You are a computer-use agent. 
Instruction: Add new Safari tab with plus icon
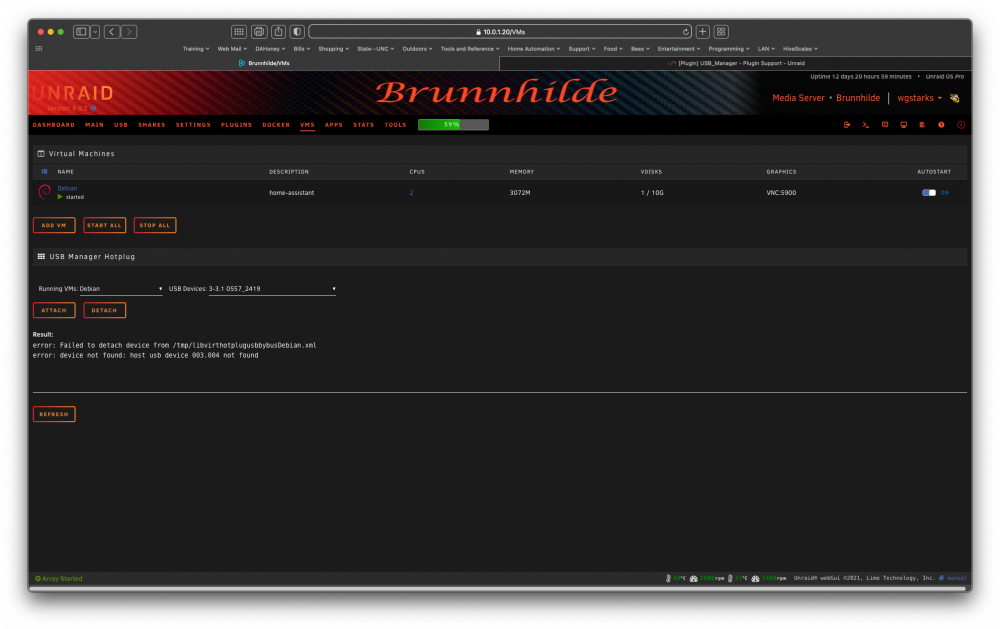(x=703, y=31)
